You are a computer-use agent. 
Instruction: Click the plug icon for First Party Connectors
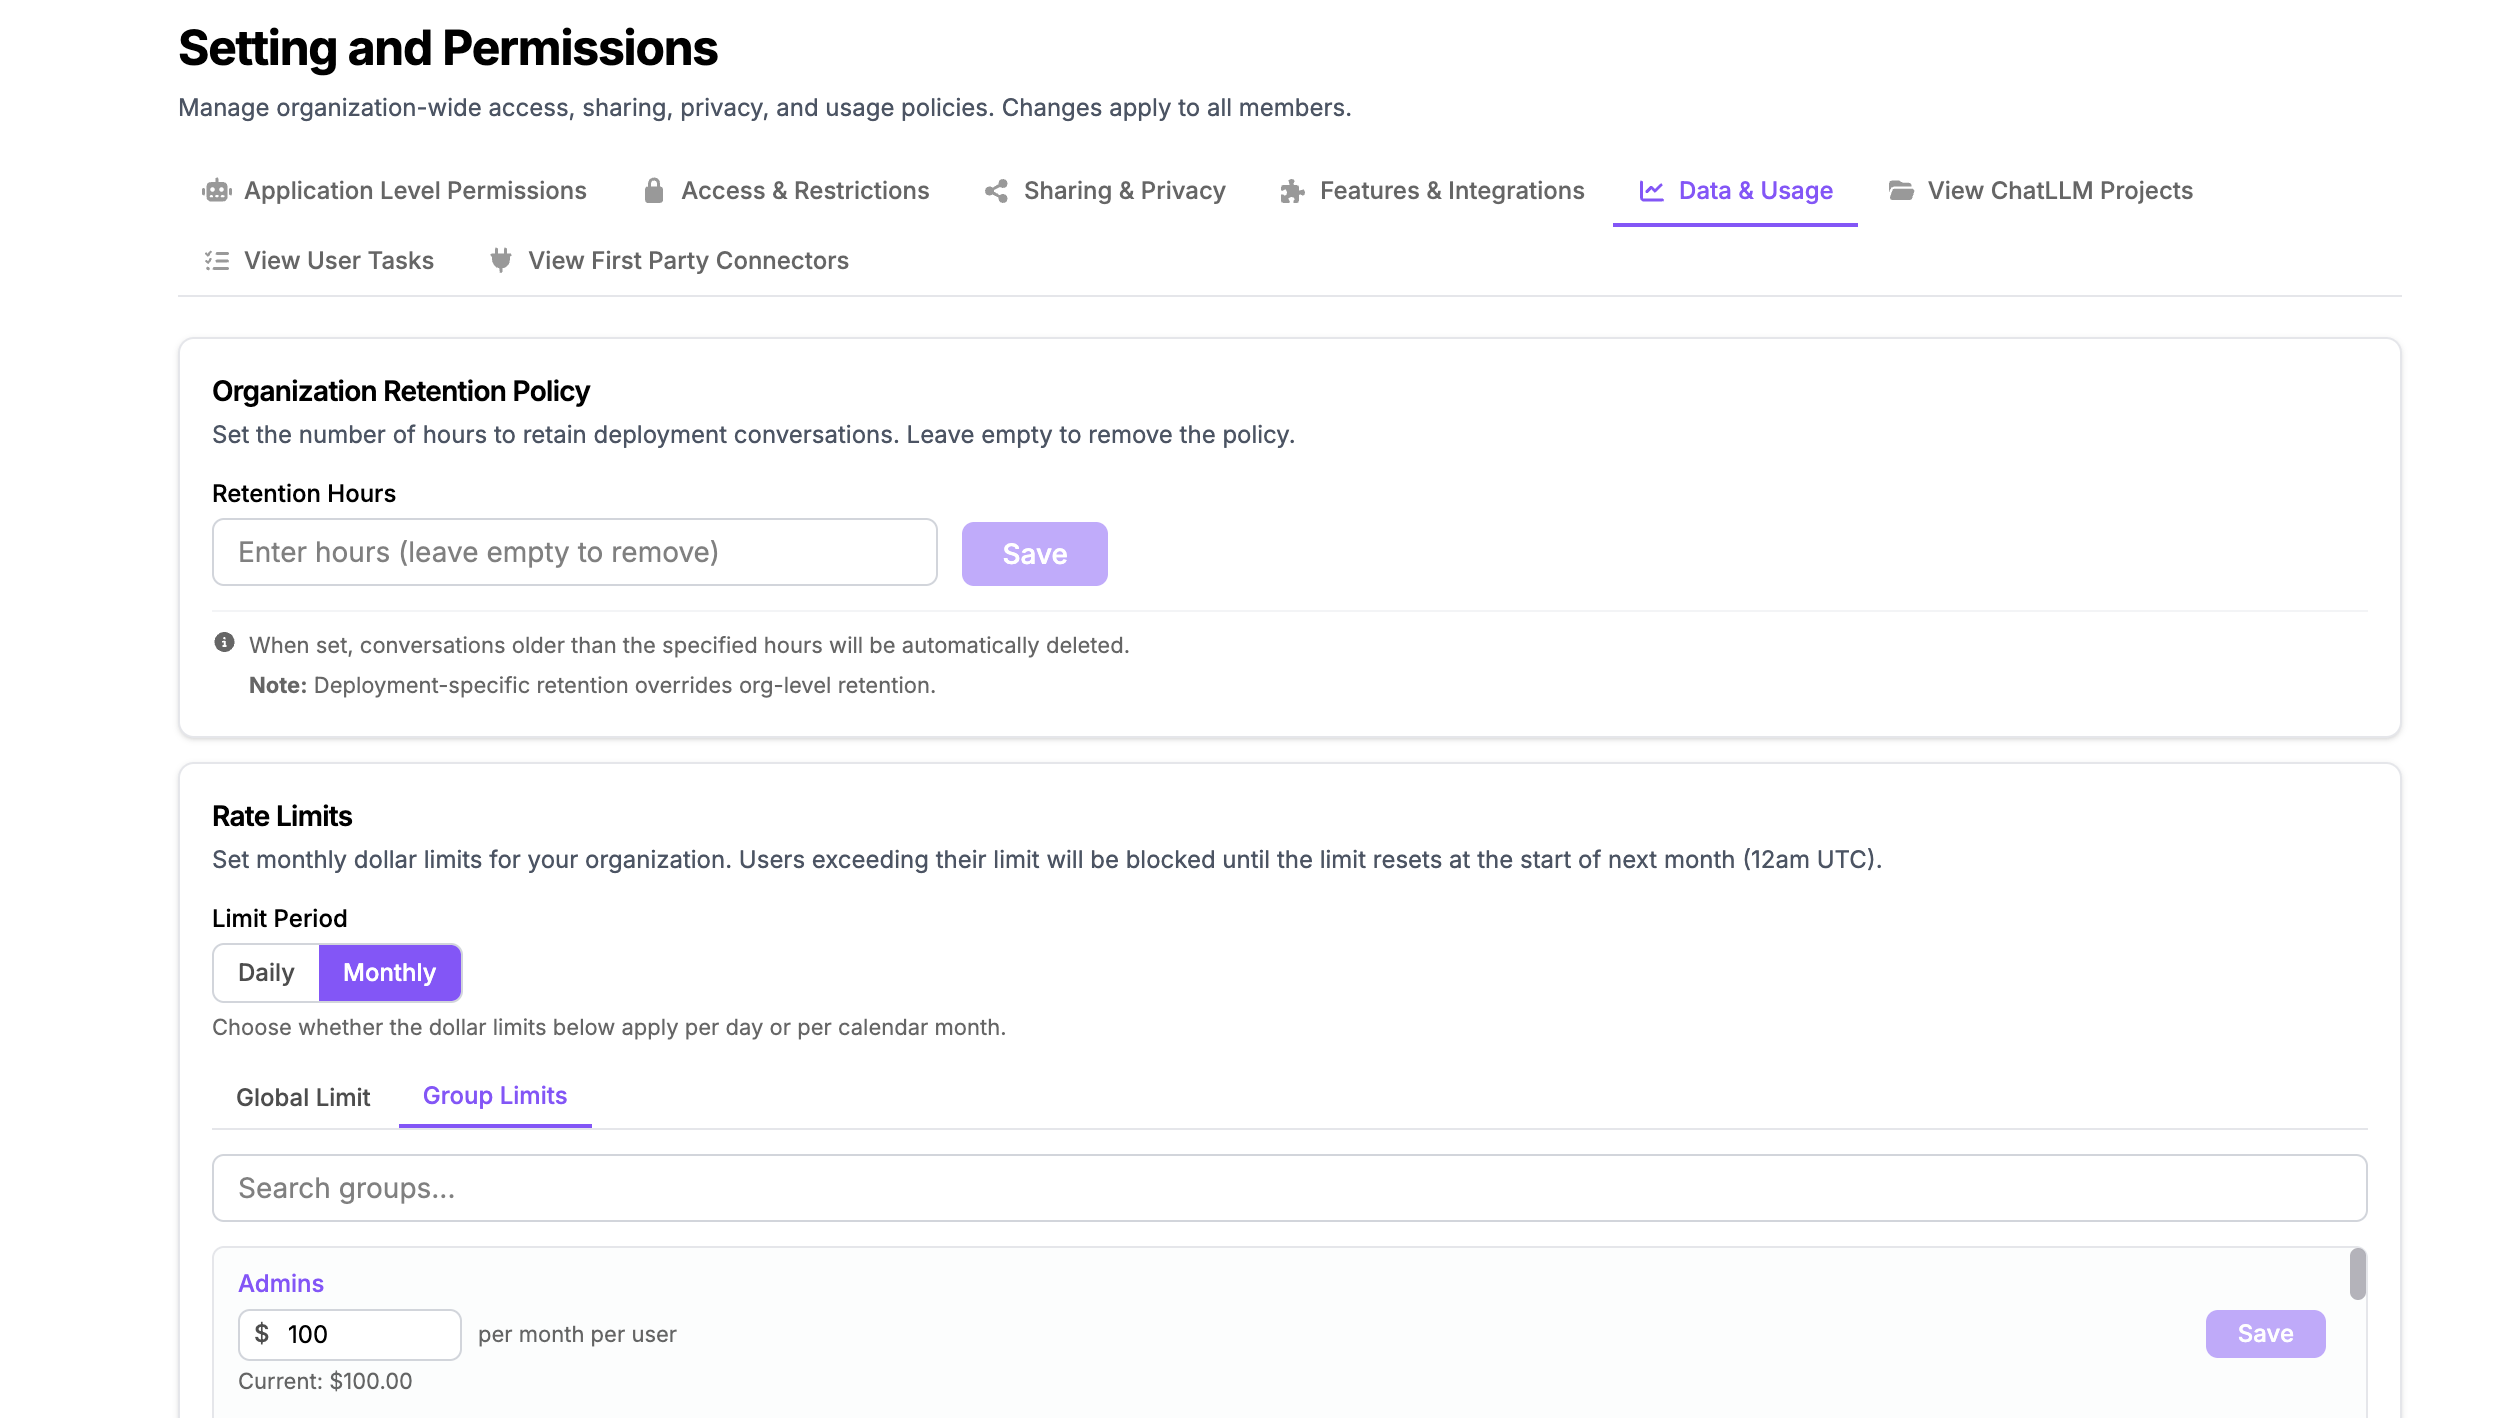pyautogui.click(x=501, y=261)
